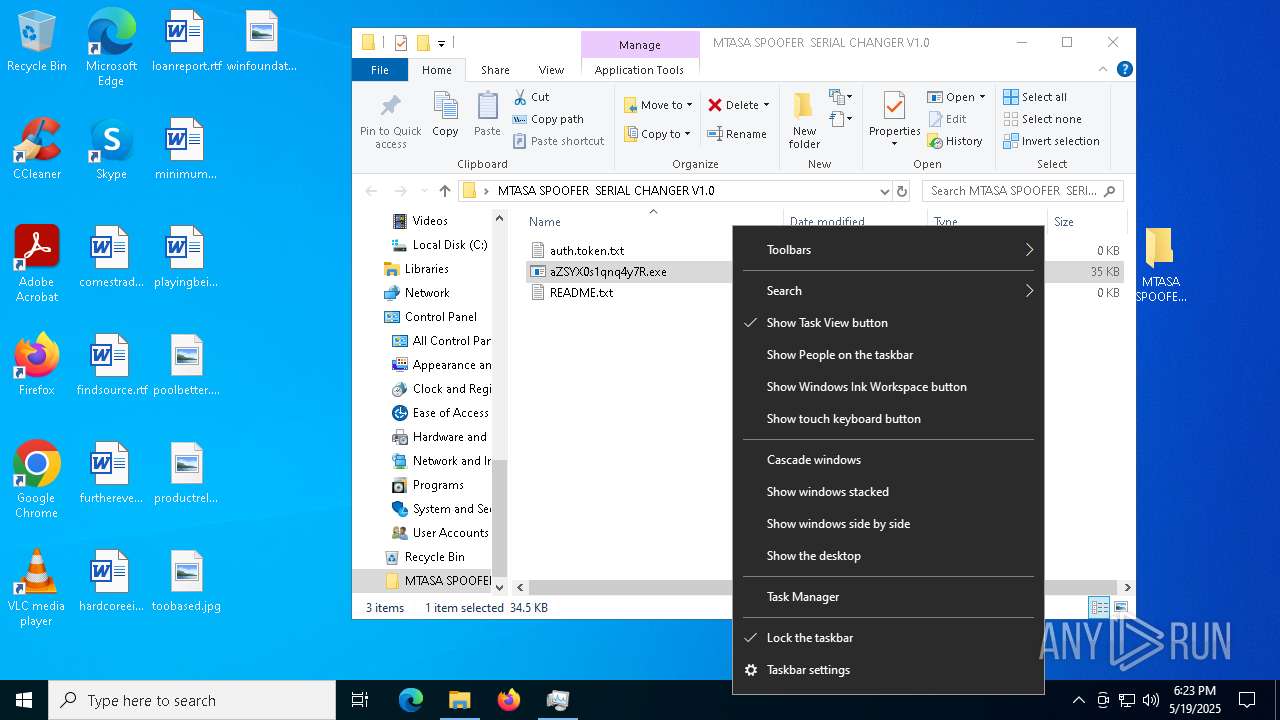
Task: Collapse the ribbon with chevron
Action: pyautogui.click(x=1103, y=69)
